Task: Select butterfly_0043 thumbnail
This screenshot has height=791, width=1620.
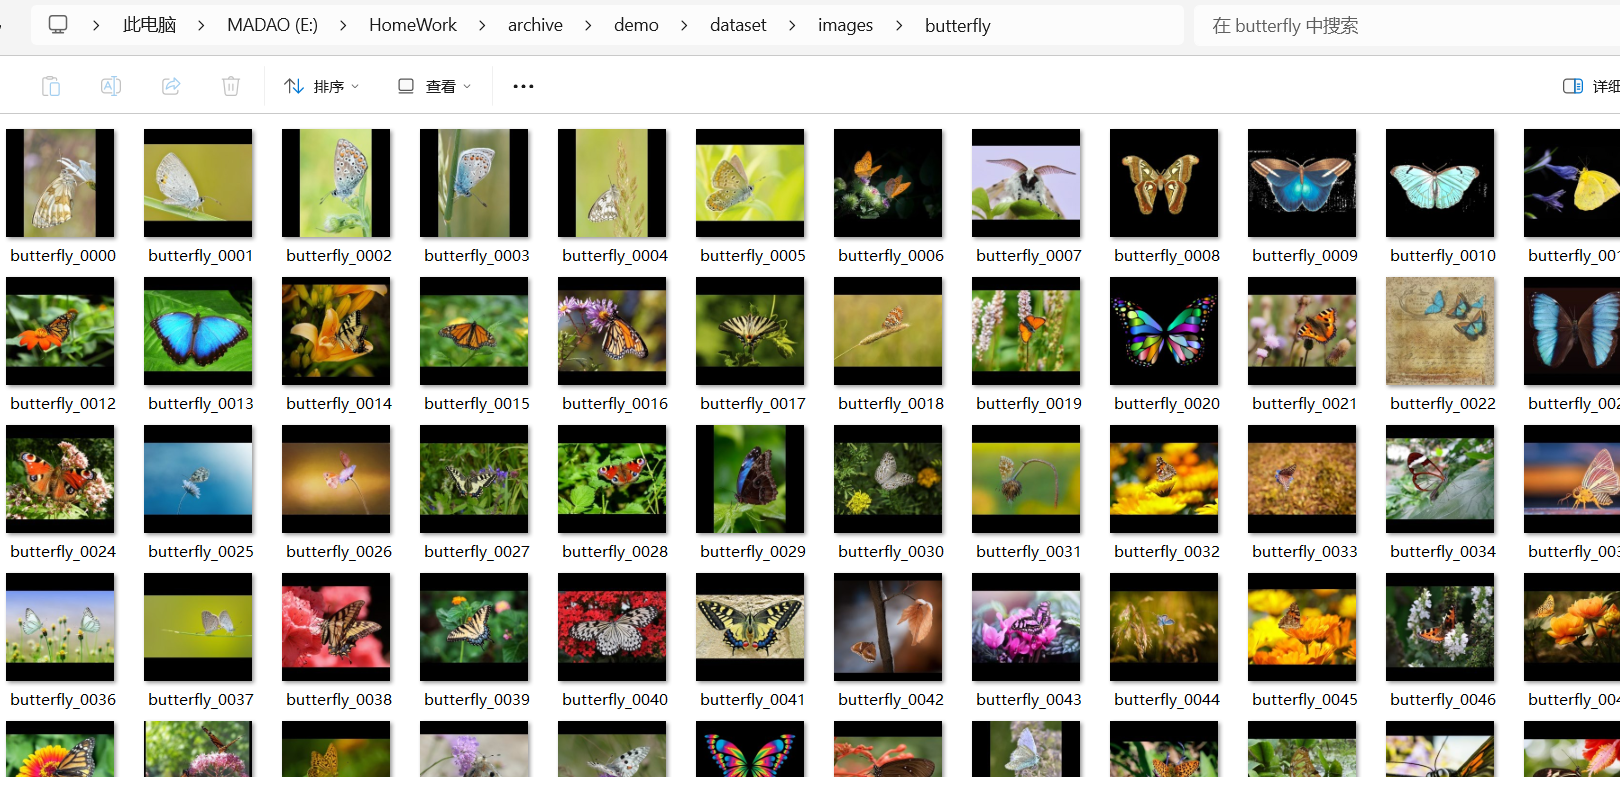Action: (1026, 627)
